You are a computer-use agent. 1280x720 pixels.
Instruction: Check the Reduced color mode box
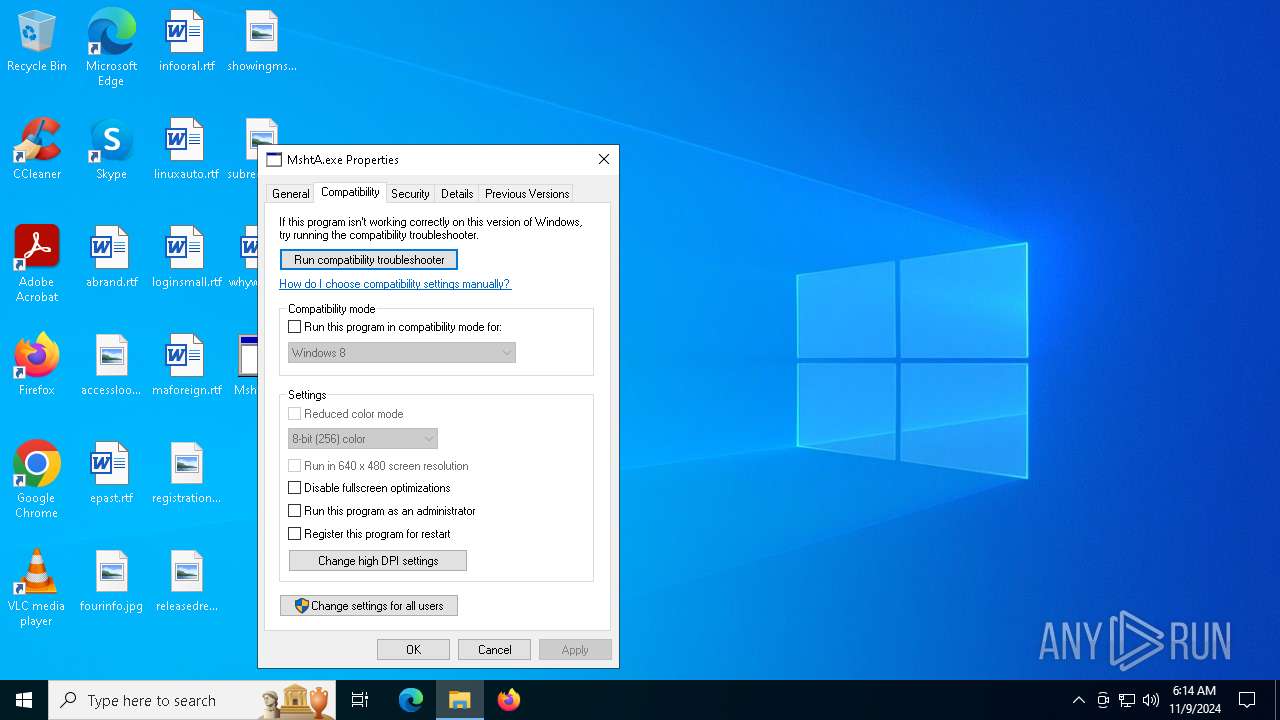pyautogui.click(x=295, y=414)
